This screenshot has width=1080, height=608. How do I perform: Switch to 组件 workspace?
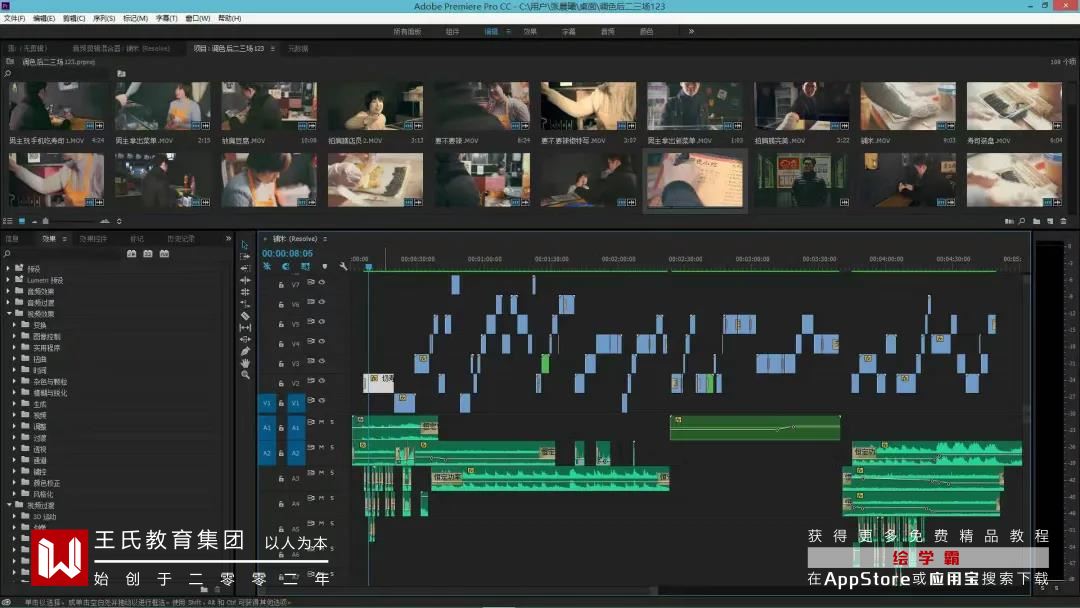452,32
